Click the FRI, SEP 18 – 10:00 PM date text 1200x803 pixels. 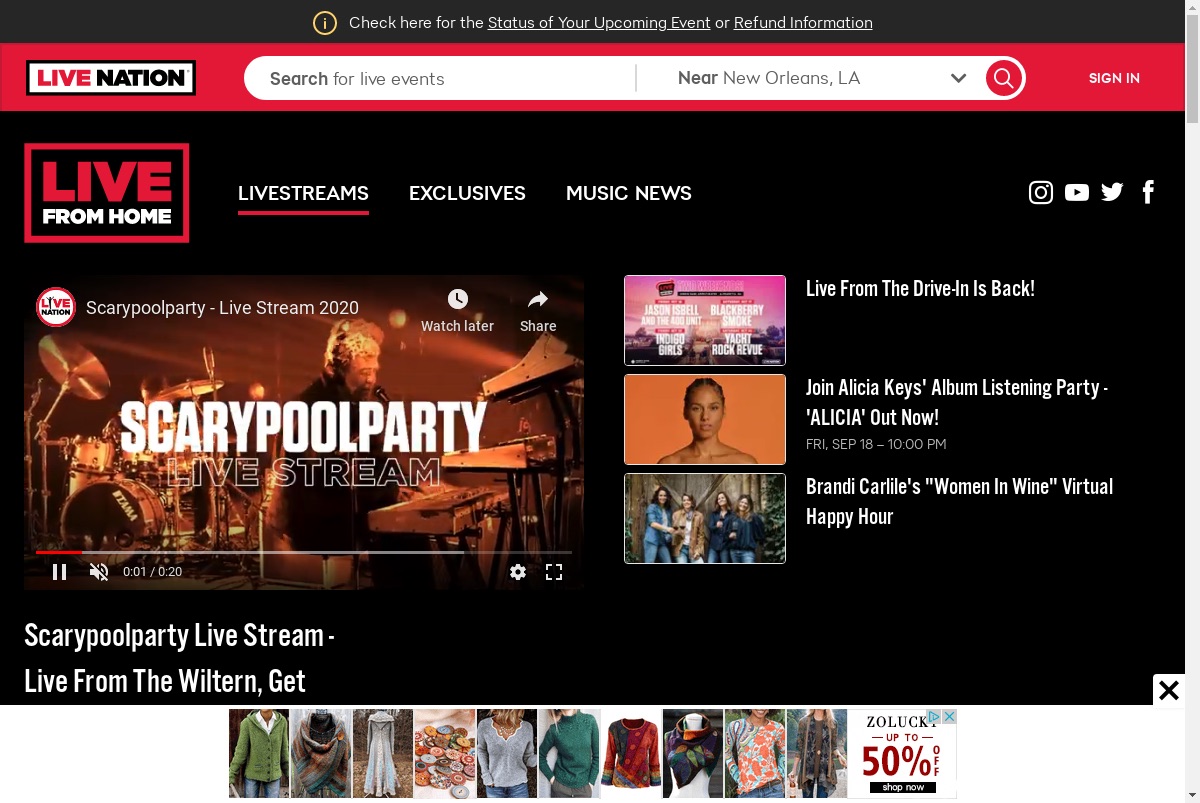coord(876,444)
